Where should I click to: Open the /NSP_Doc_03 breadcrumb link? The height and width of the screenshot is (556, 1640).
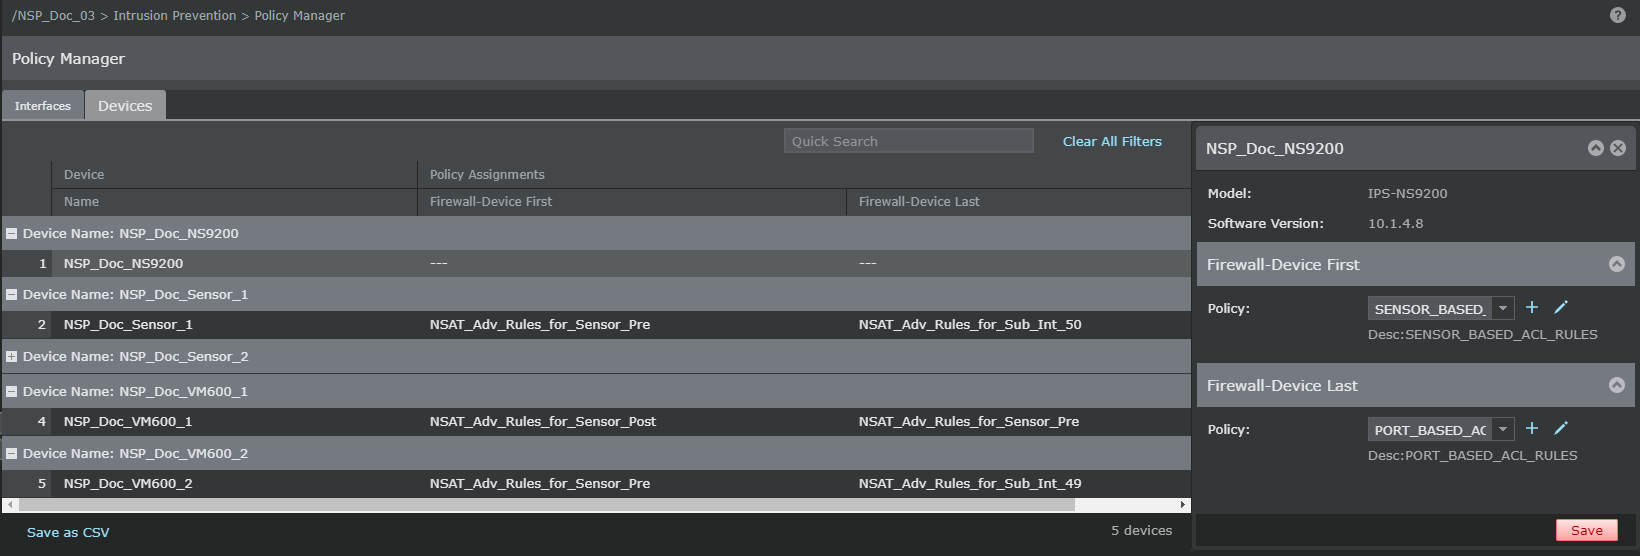pos(53,15)
